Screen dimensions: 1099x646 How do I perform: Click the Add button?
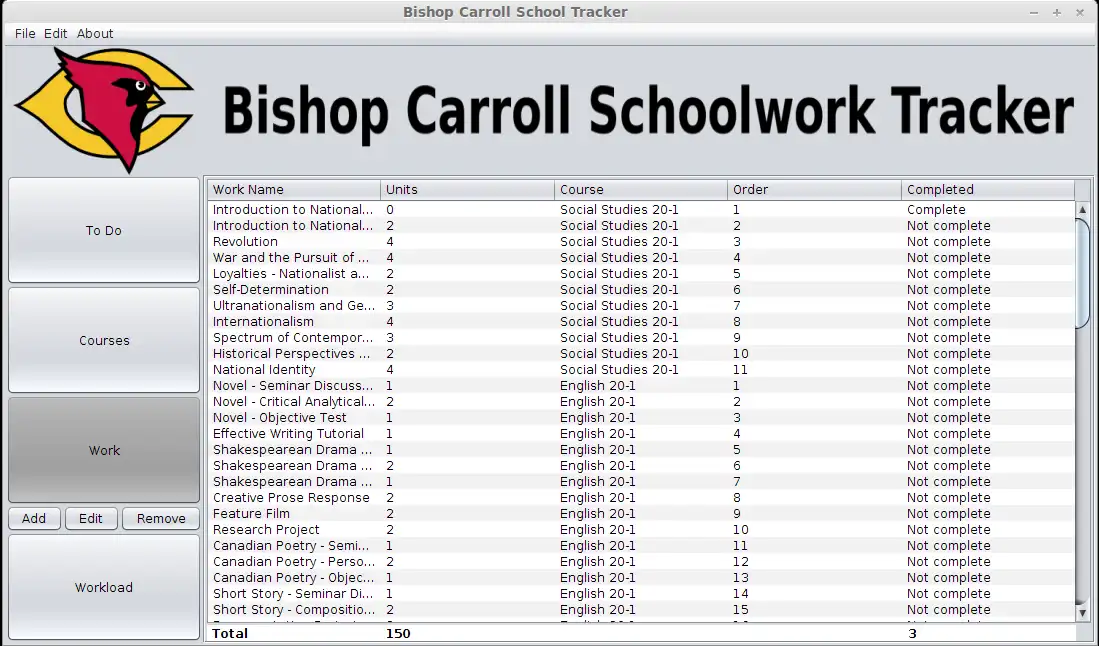point(34,518)
